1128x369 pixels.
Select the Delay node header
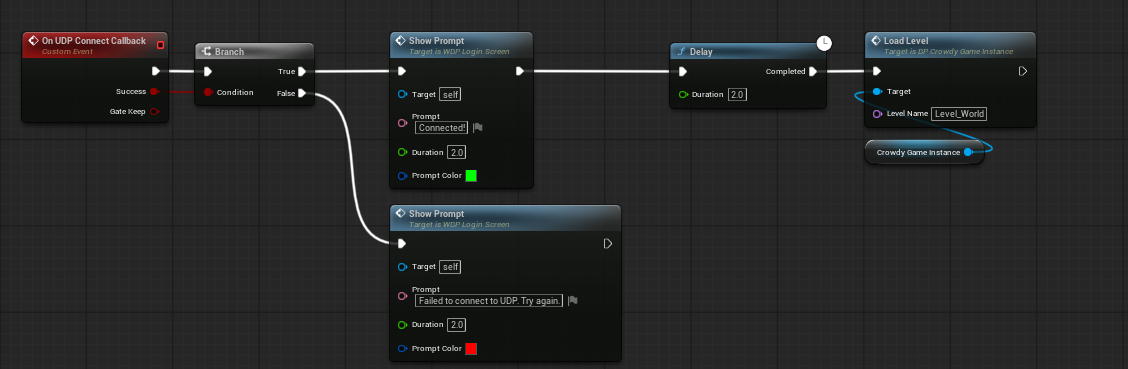[747, 52]
